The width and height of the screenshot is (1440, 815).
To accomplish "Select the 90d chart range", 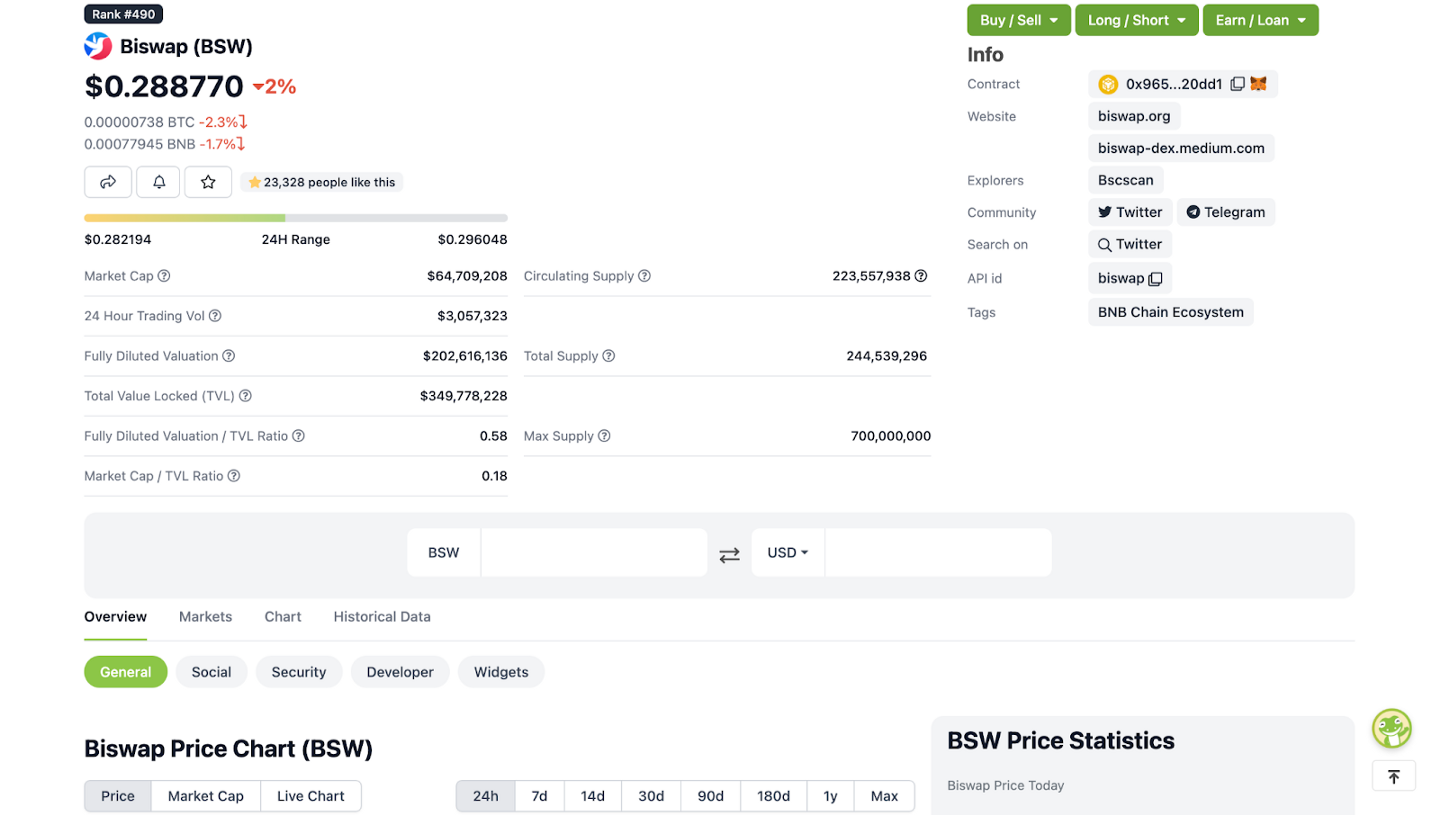I will pyautogui.click(x=711, y=796).
